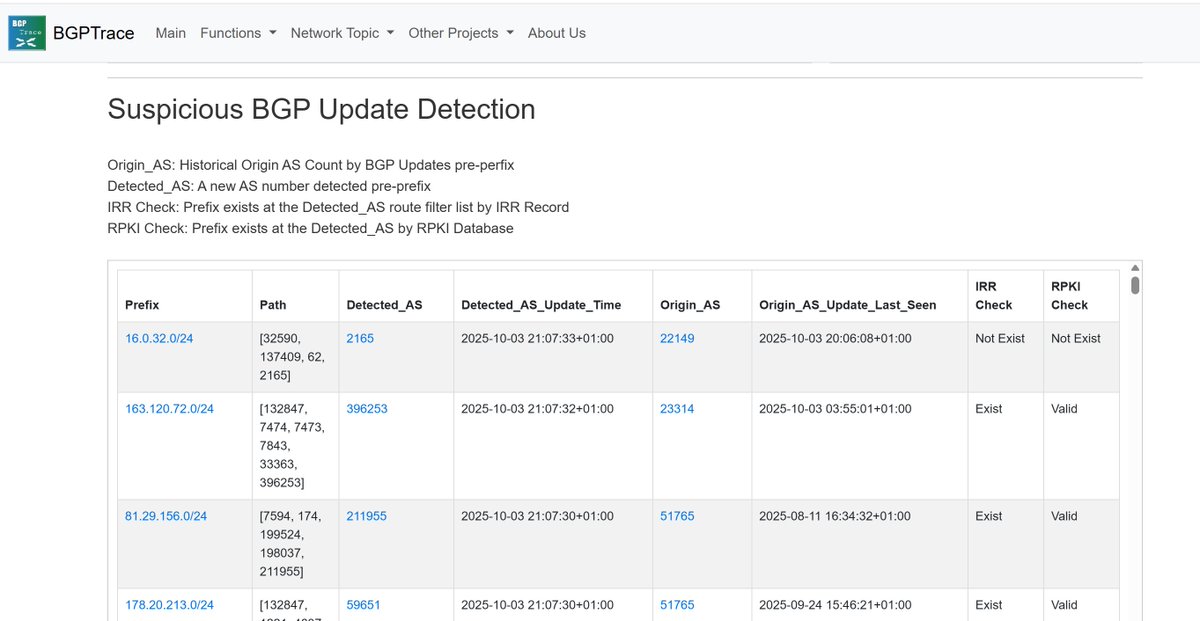Open prefix 163.120.72.0/24 link
The height and width of the screenshot is (621, 1200).
coord(169,409)
